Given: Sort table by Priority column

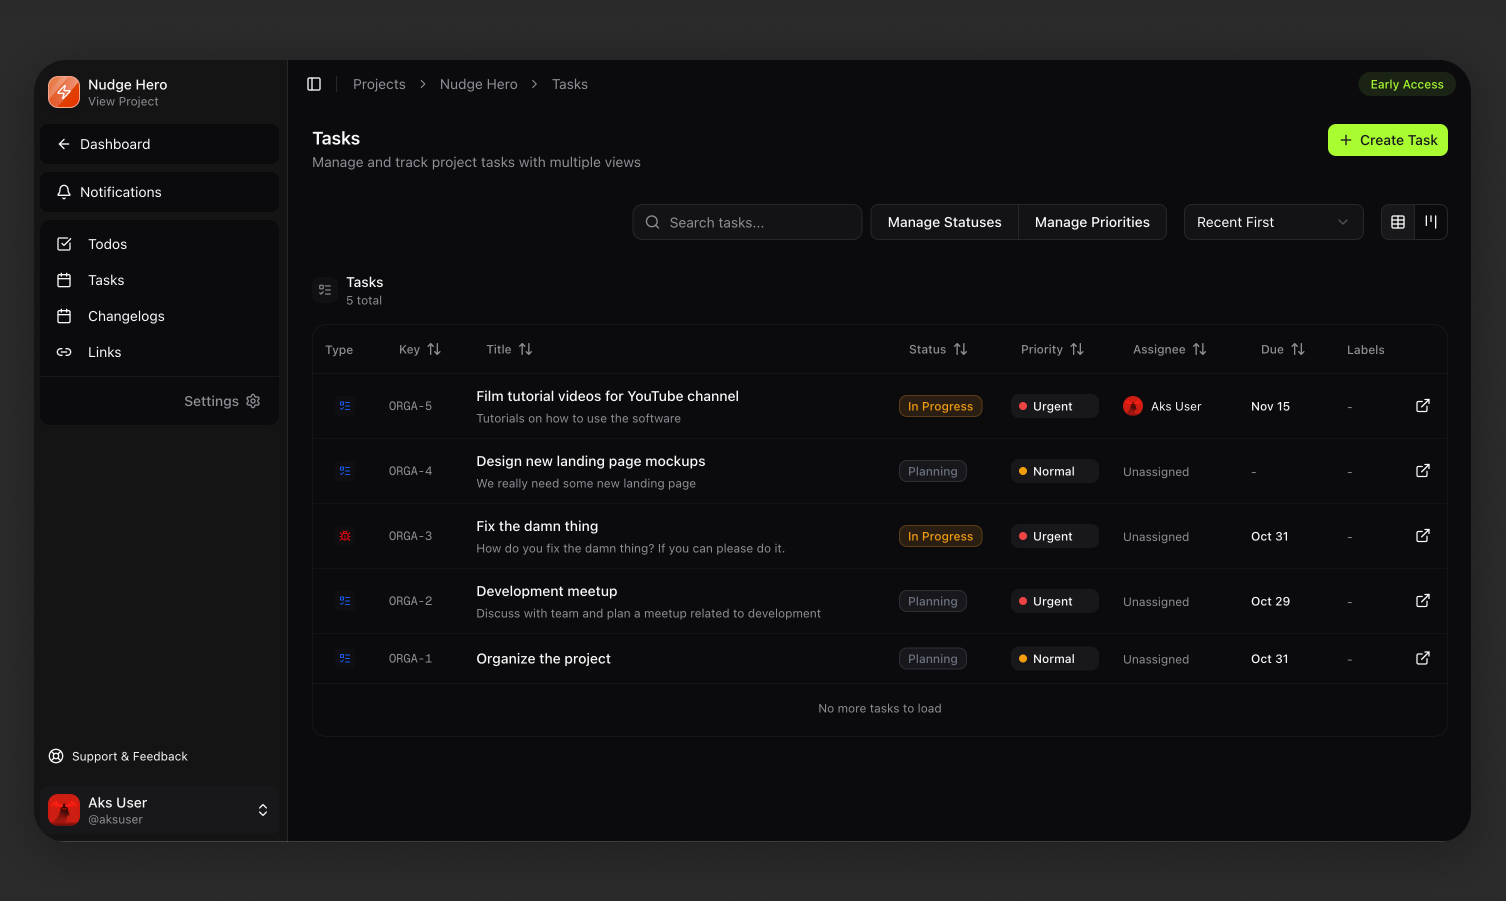Looking at the screenshot, I should click(1052, 349).
